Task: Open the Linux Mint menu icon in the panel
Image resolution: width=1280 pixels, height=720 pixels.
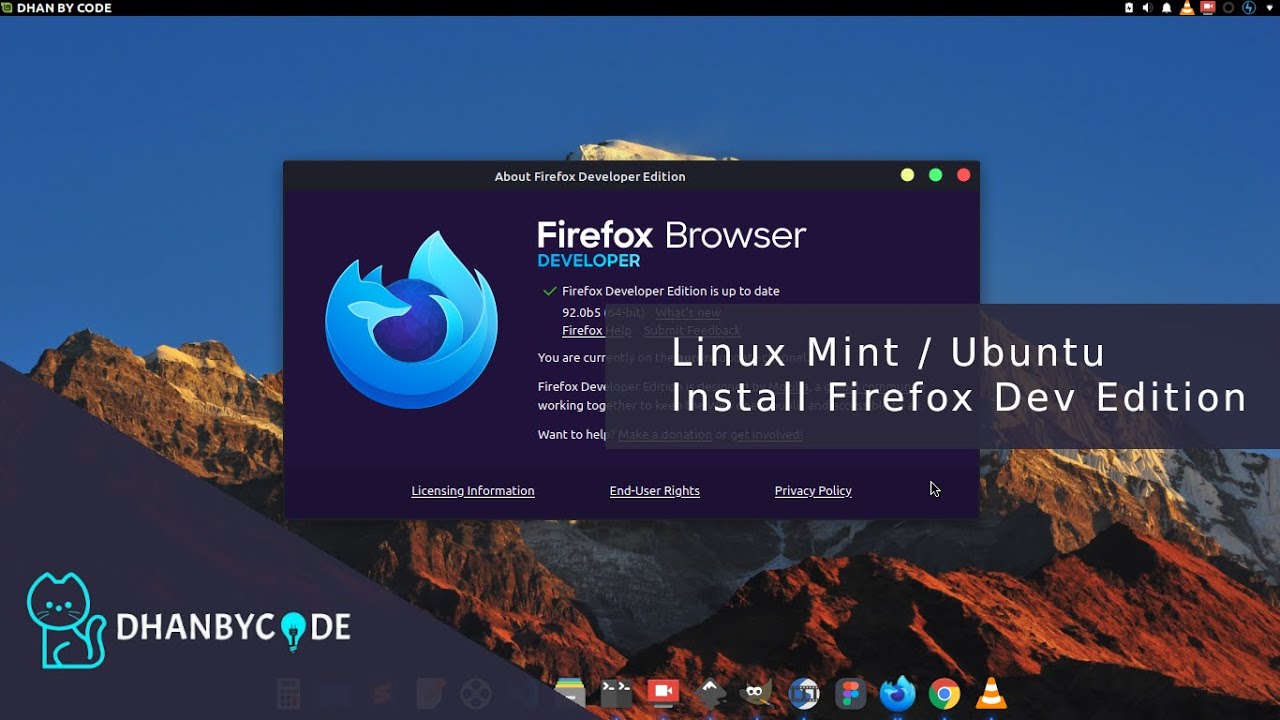Action: tap(7, 7)
